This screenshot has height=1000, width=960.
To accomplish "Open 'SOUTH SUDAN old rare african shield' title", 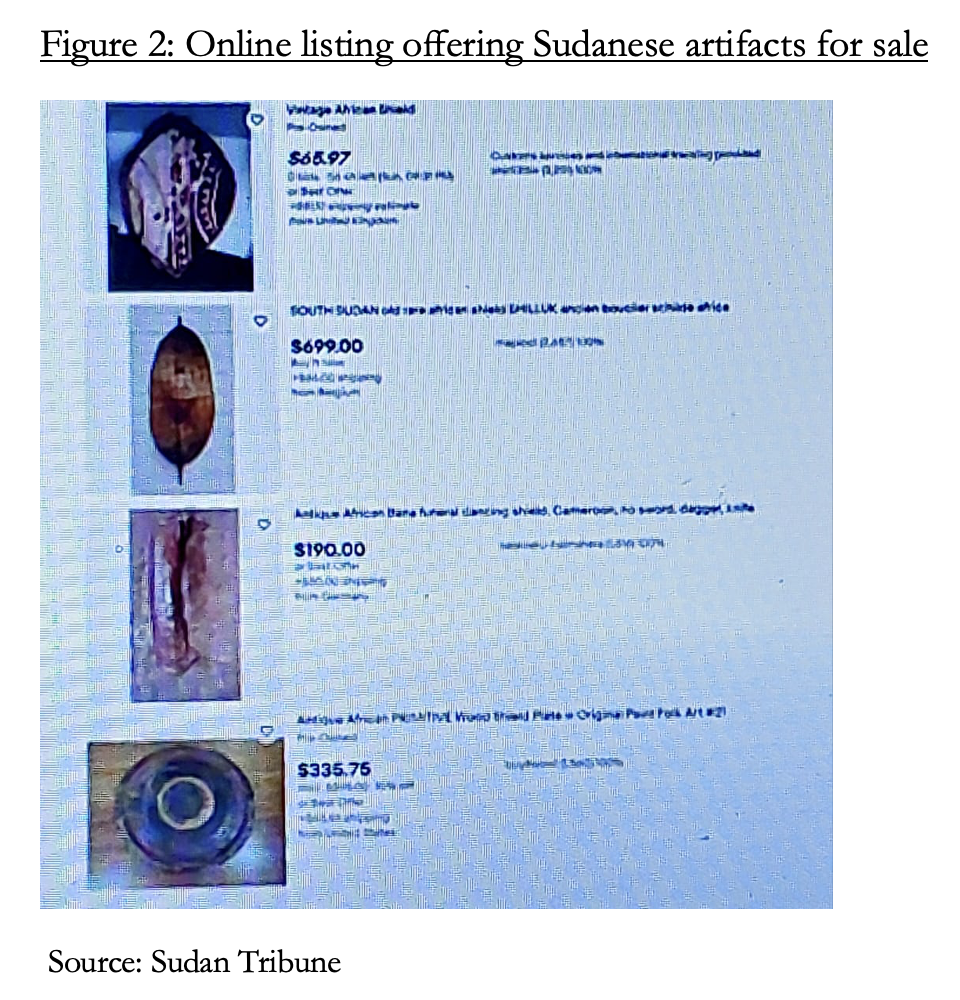I will coord(510,309).
